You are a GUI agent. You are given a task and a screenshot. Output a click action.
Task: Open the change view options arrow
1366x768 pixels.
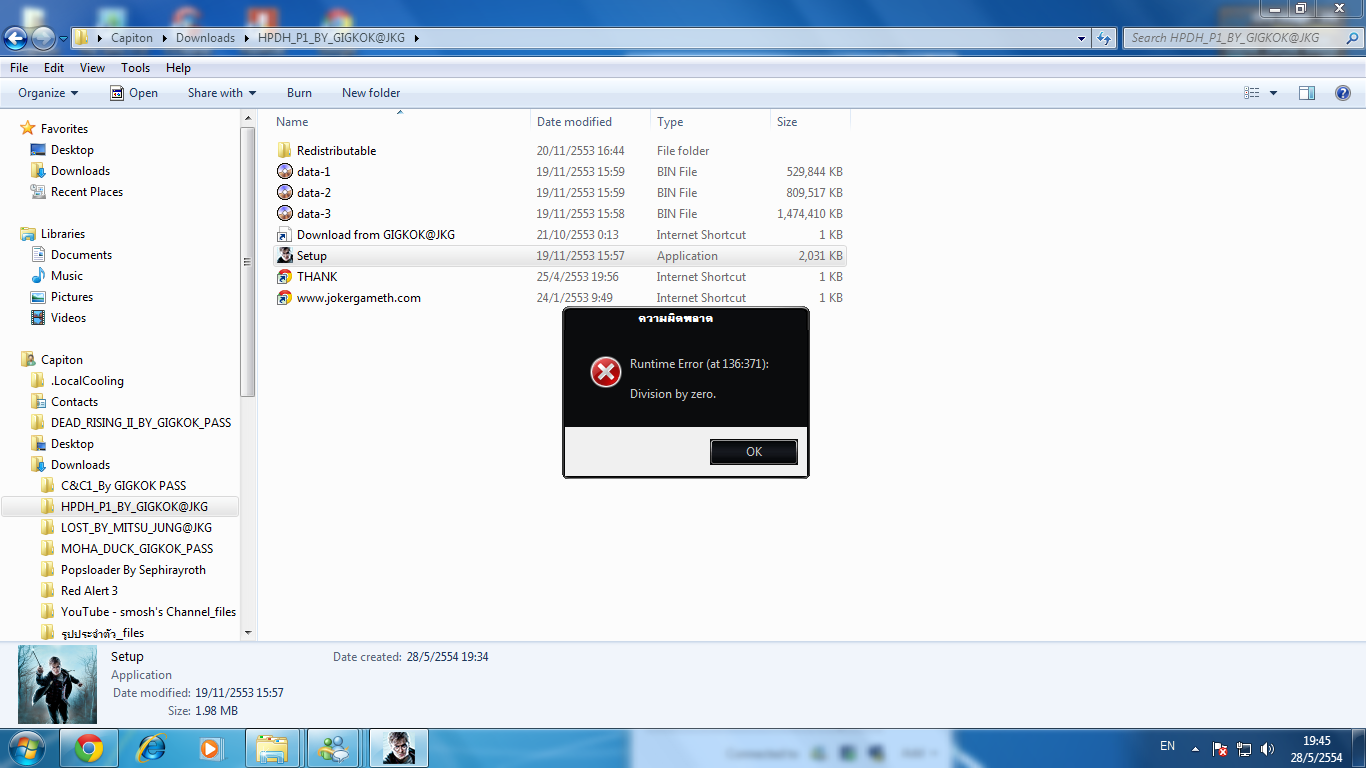tap(1273, 93)
